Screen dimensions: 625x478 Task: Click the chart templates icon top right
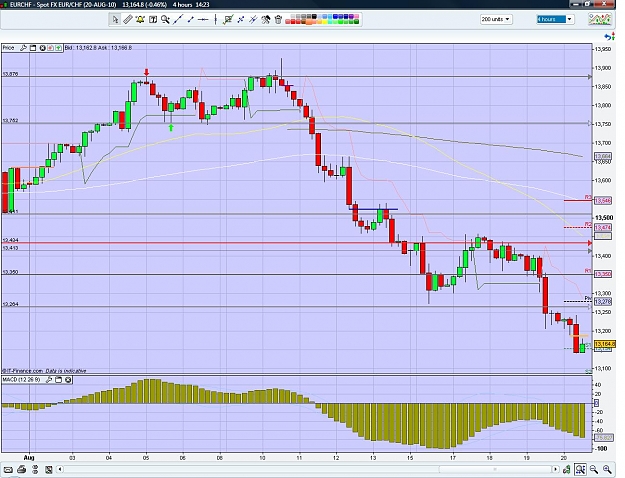[600, 19]
